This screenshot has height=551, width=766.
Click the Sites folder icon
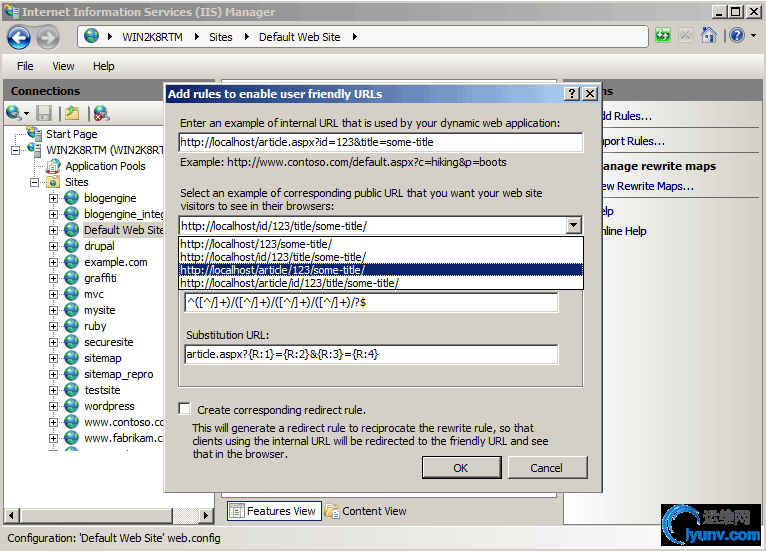pyautogui.click(x=53, y=182)
